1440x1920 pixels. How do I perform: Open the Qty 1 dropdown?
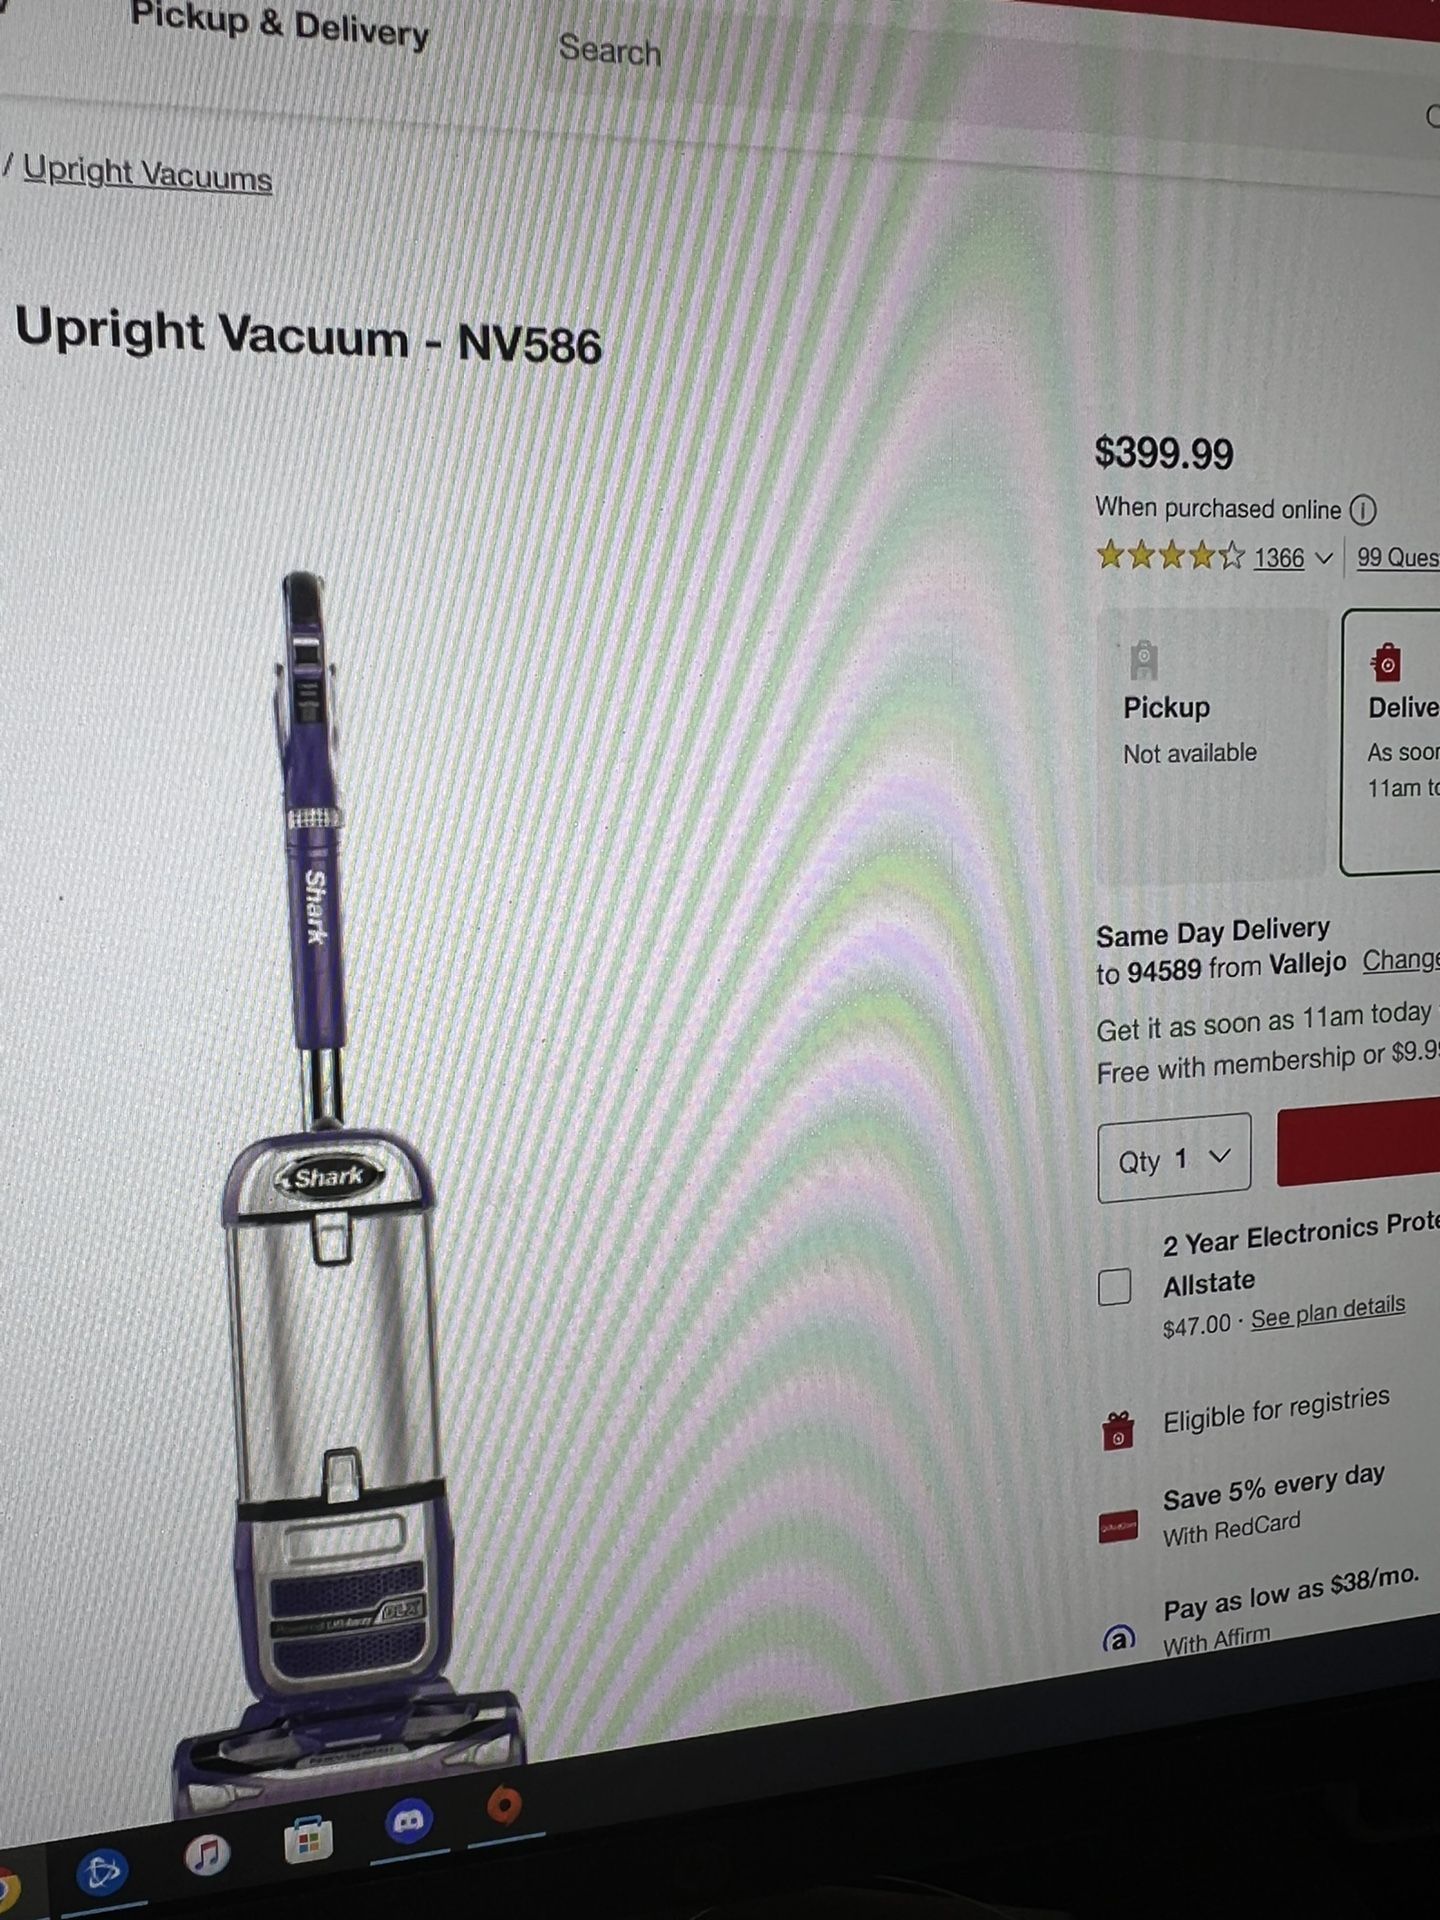pyautogui.click(x=1174, y=1158)
